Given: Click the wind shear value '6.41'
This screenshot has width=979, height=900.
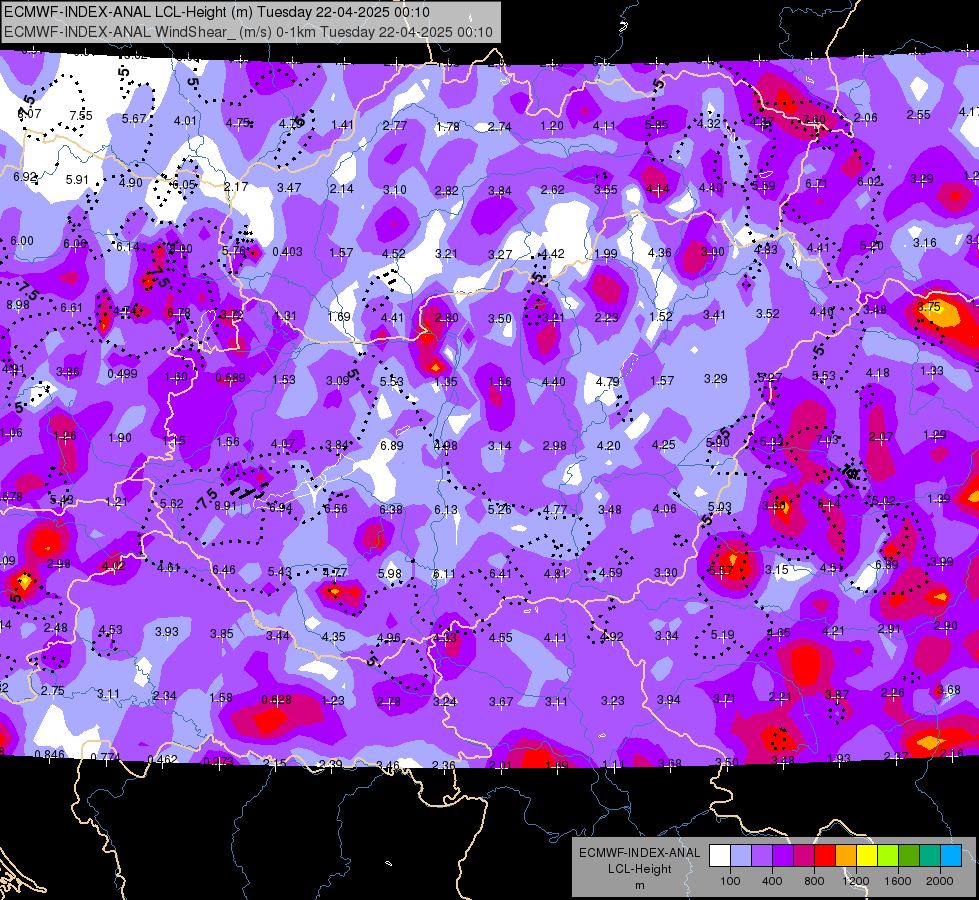Looking at the screenshot, I should (x=500, y=574).
